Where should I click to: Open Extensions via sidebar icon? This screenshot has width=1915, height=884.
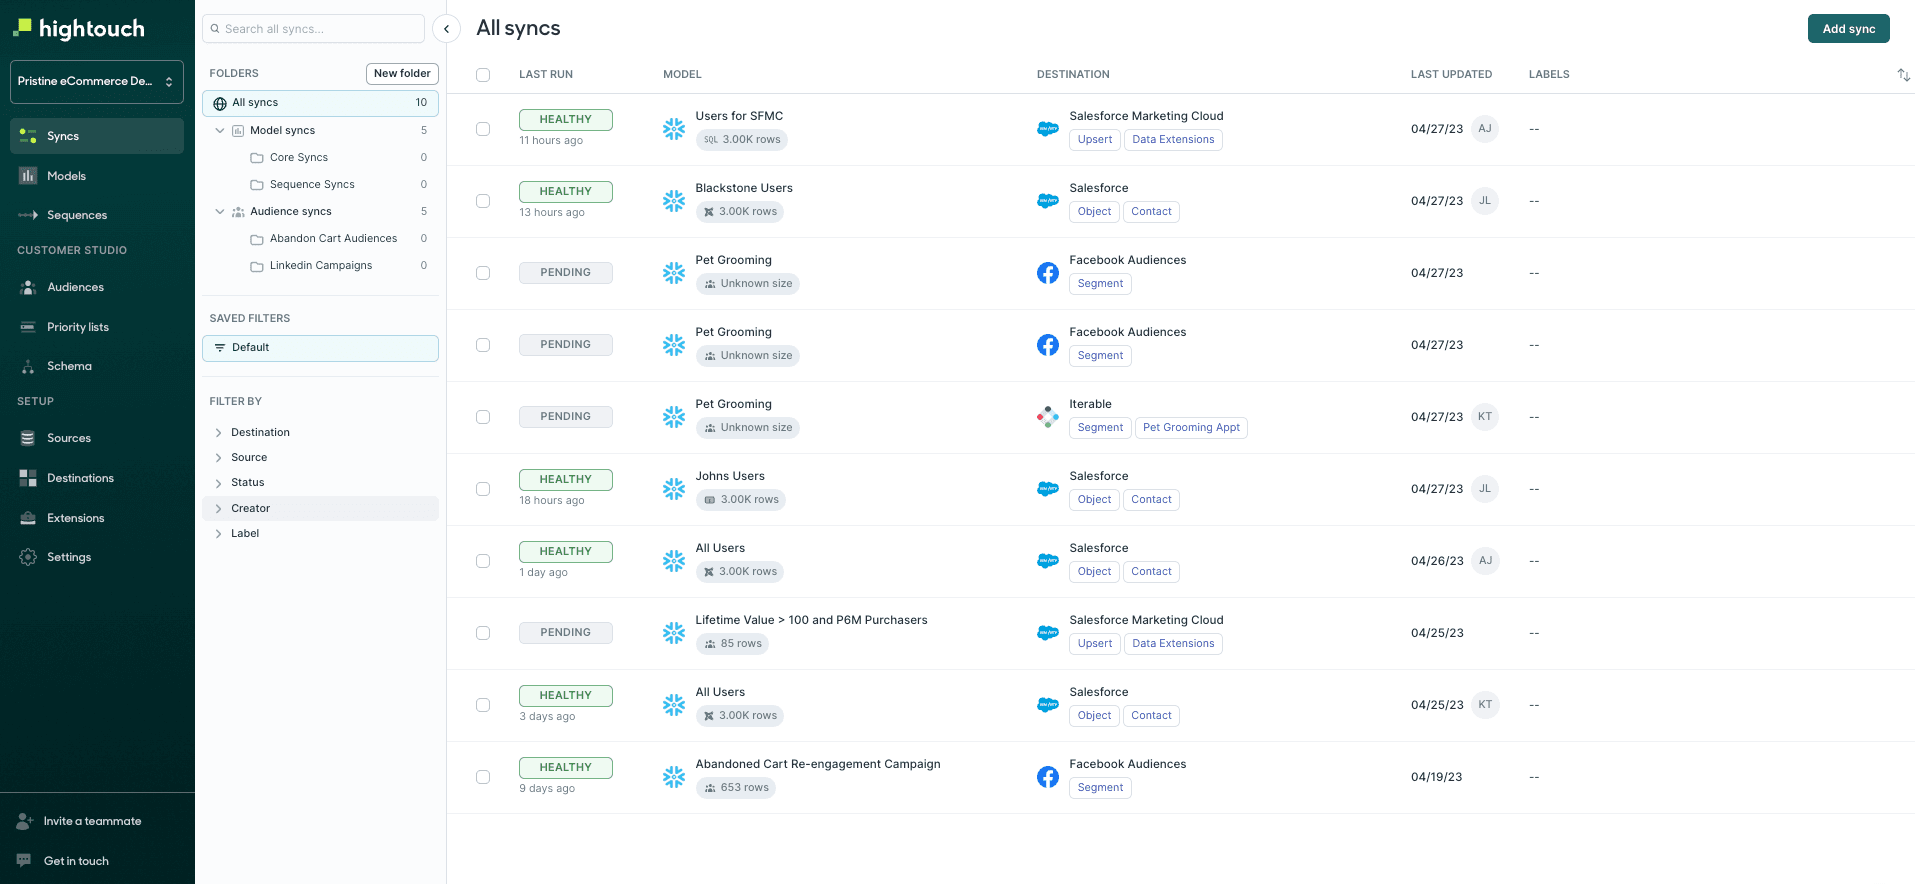(28, 518)
